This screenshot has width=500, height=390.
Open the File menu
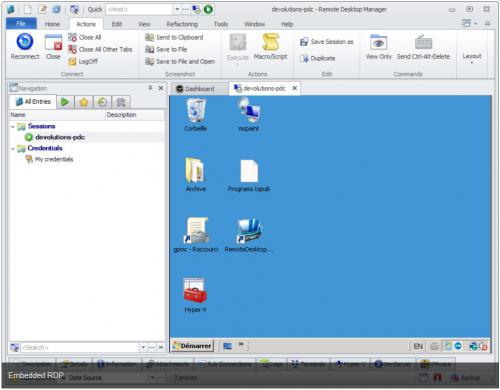pos(21,24)
